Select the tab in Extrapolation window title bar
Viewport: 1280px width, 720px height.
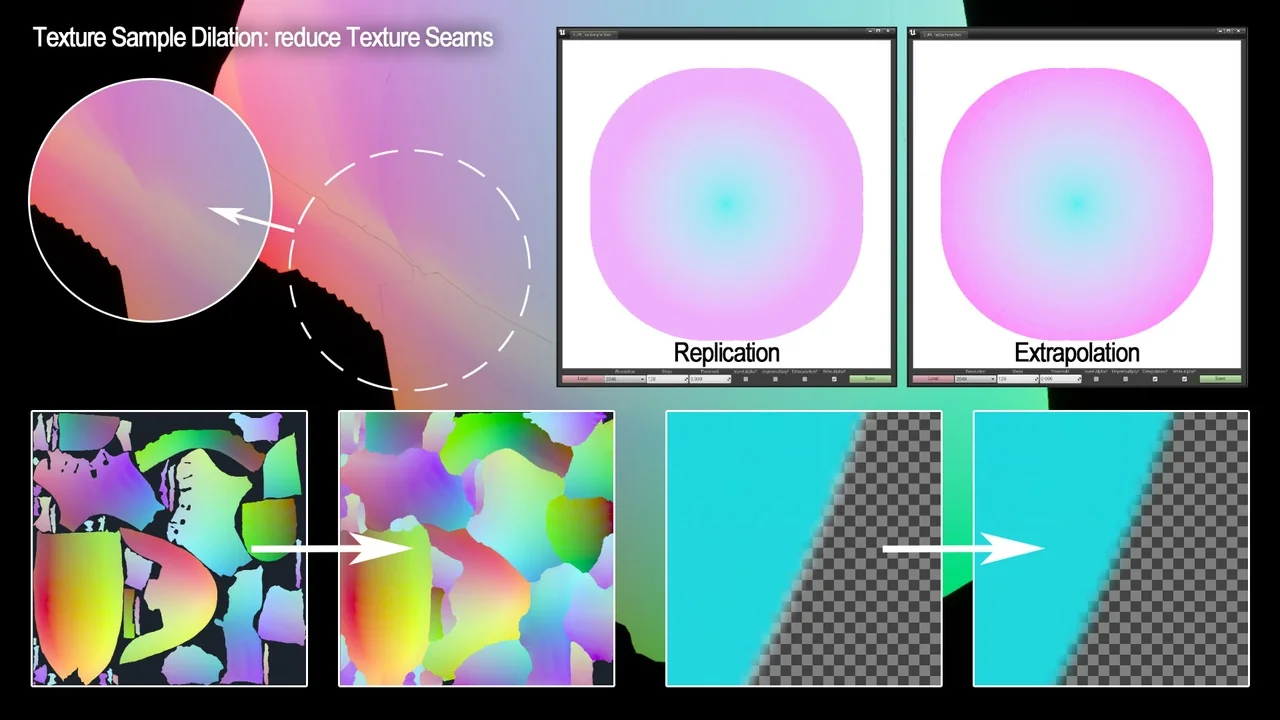(x=945, y=34)
